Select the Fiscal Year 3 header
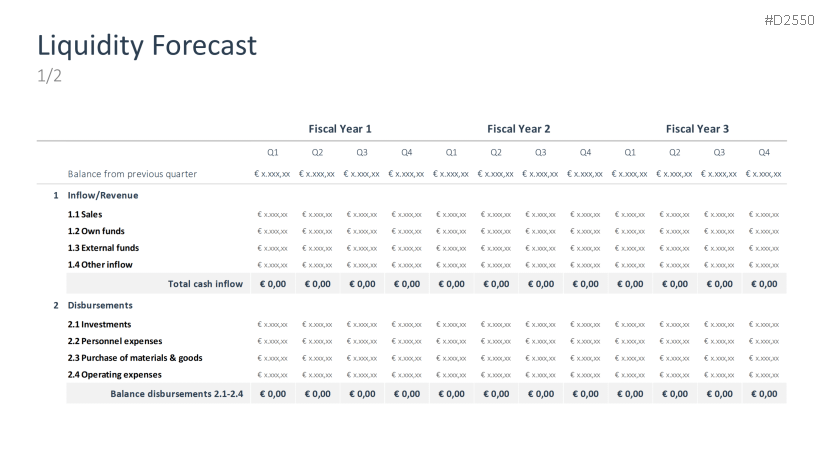This screenshot has height=466, width=829. pos(697,129)
